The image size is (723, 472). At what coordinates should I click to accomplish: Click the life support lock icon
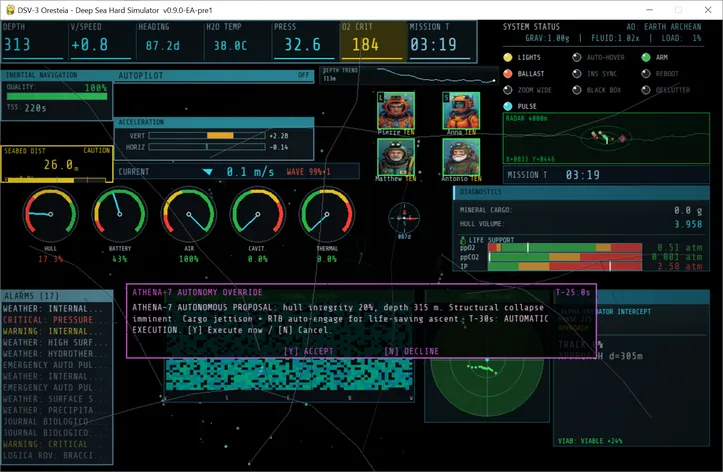pyautogui.click(x=463, y=240)
